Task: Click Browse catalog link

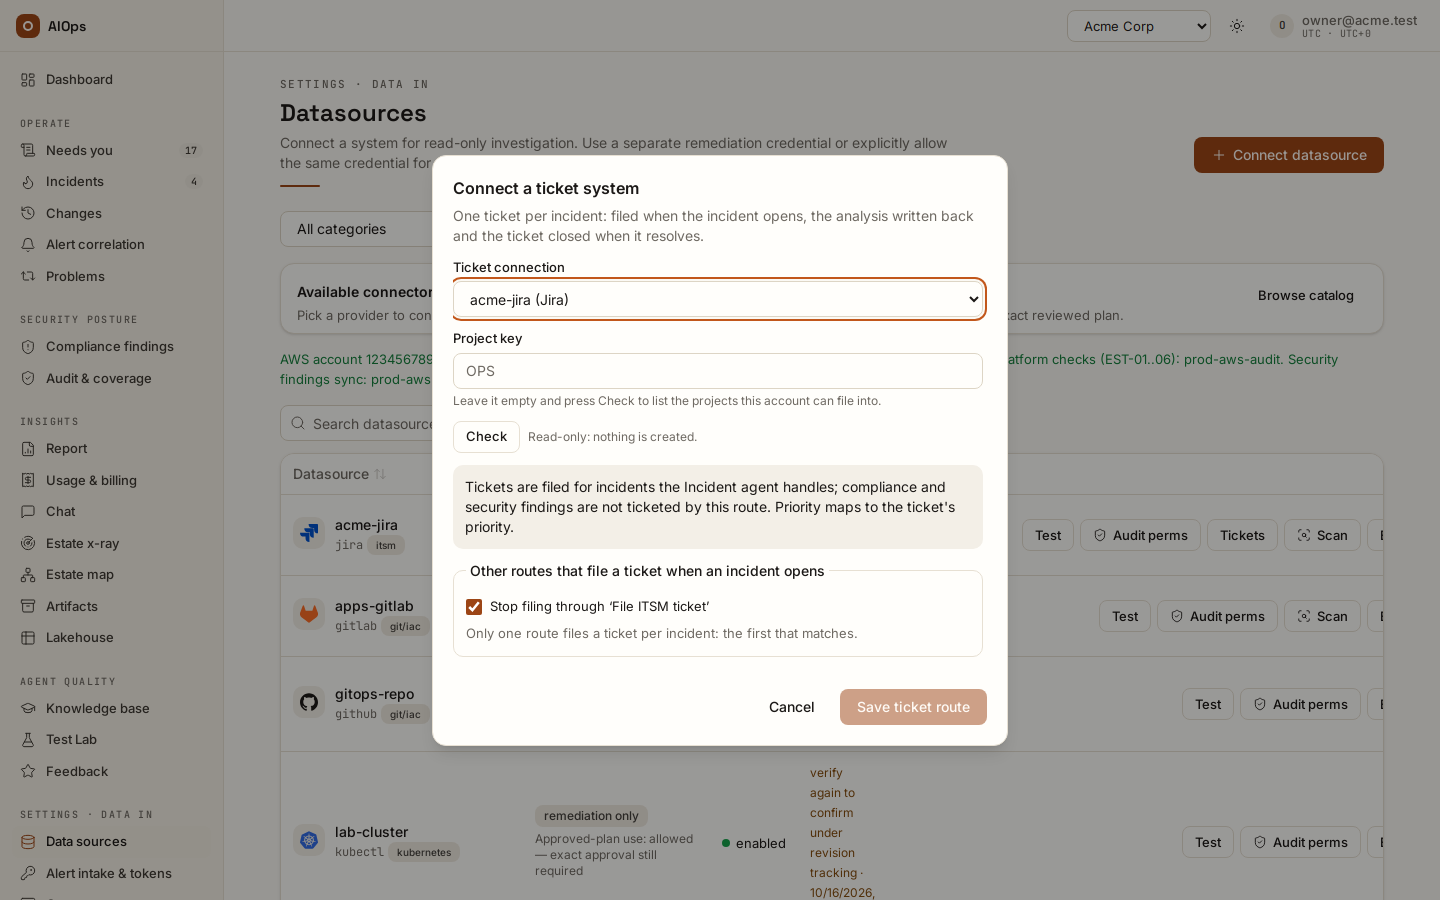Action: pyautogui.click(x=1305, y=295)
